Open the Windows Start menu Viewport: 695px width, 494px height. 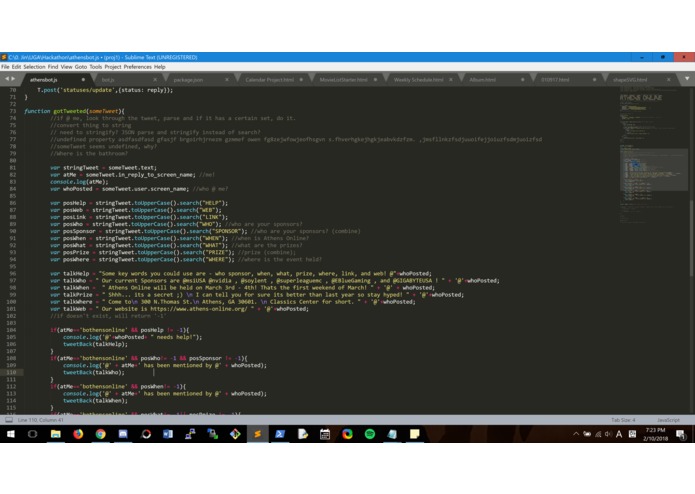tap(11, 434)
